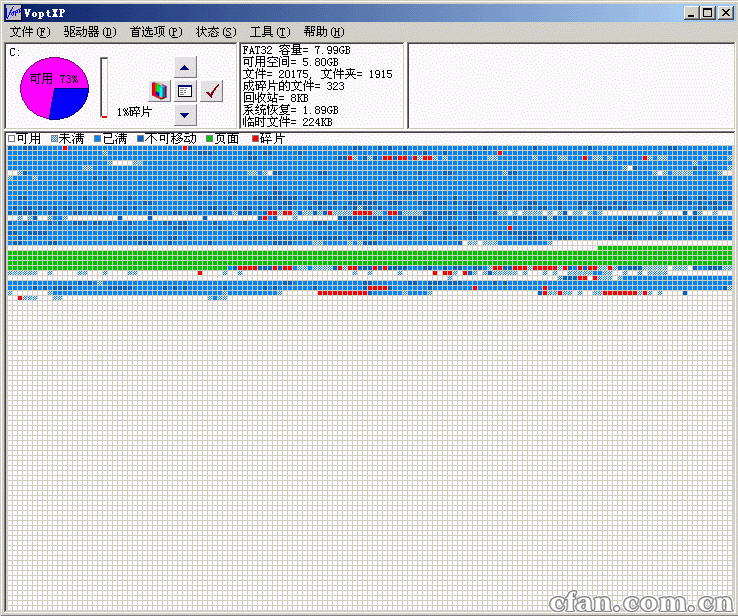The height and width of the screenshot is (616, 738).
Task: Expand the 工具 (T) menu
Action: (269, 32)
